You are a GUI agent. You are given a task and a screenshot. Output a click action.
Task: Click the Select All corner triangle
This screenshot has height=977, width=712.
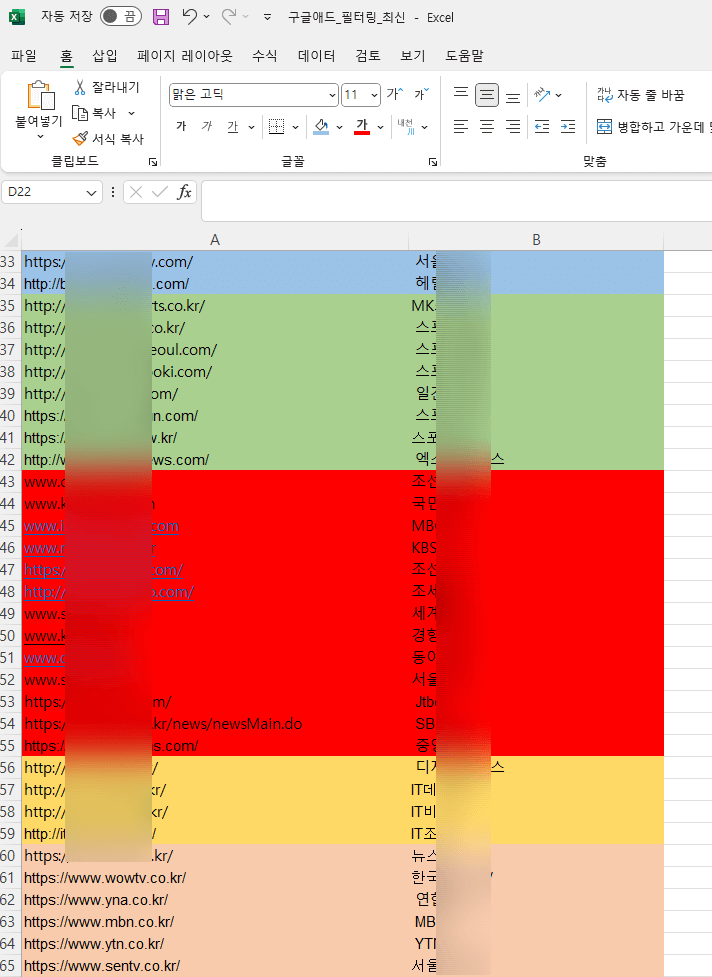pyautogui.click(x=11, y=240)
